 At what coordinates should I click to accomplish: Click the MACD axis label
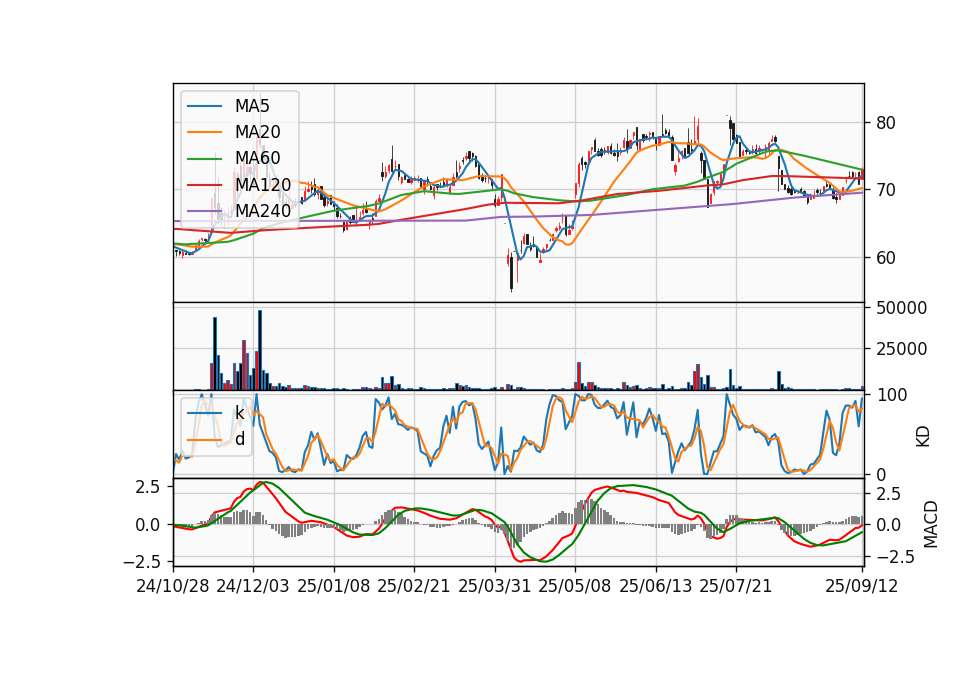pyautogui.click(x=930, y=524)
